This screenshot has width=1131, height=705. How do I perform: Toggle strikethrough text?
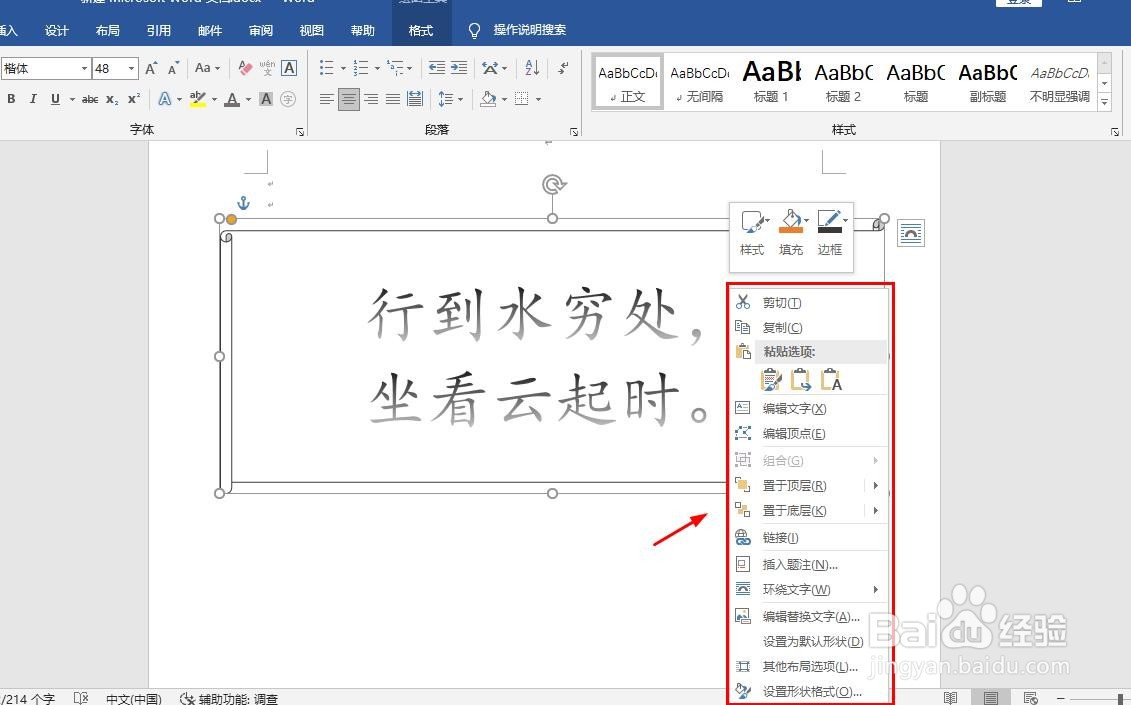[89, 99]
